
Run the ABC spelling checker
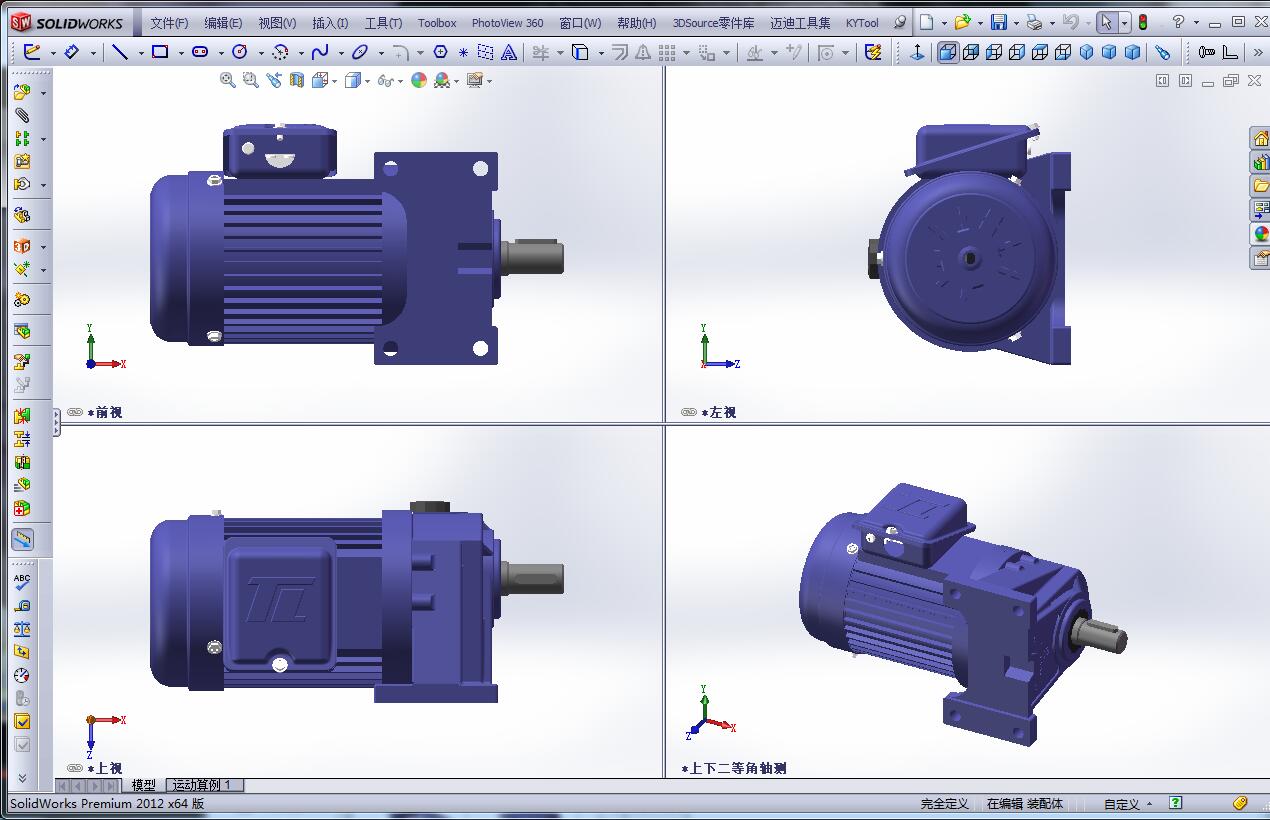(x=22, y=580)
